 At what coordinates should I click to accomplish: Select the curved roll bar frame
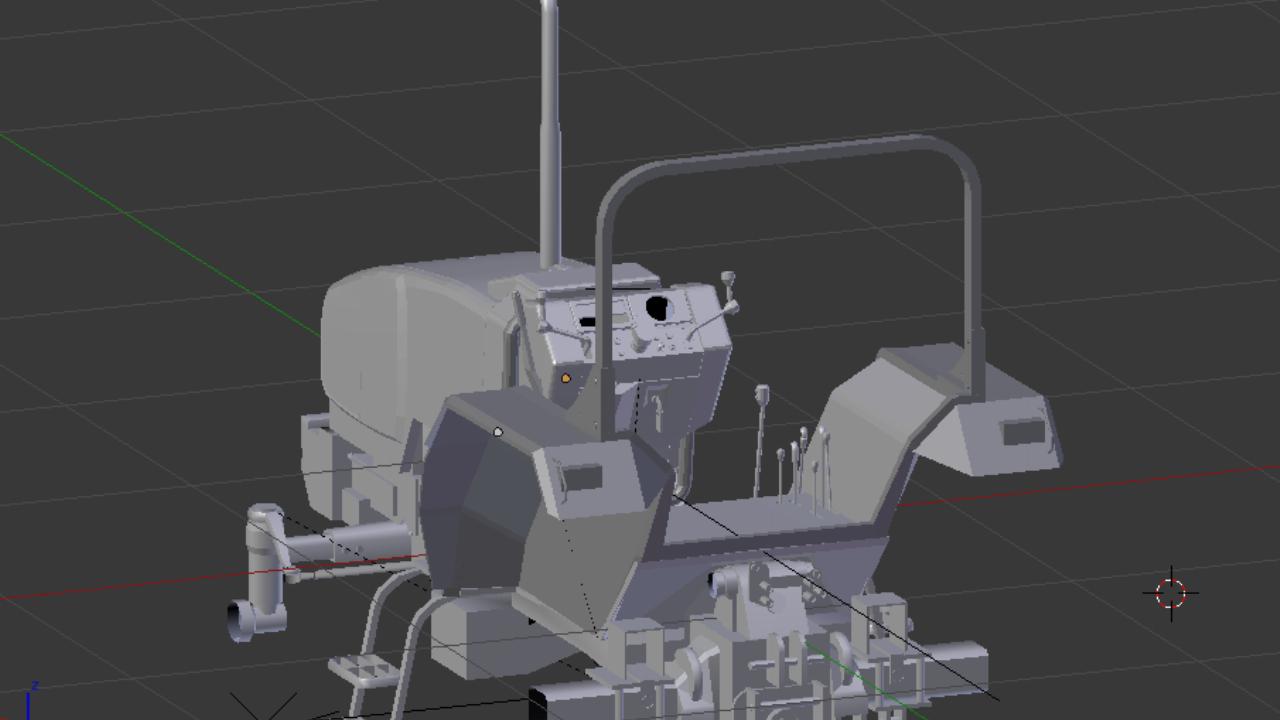tap(790, 155)
